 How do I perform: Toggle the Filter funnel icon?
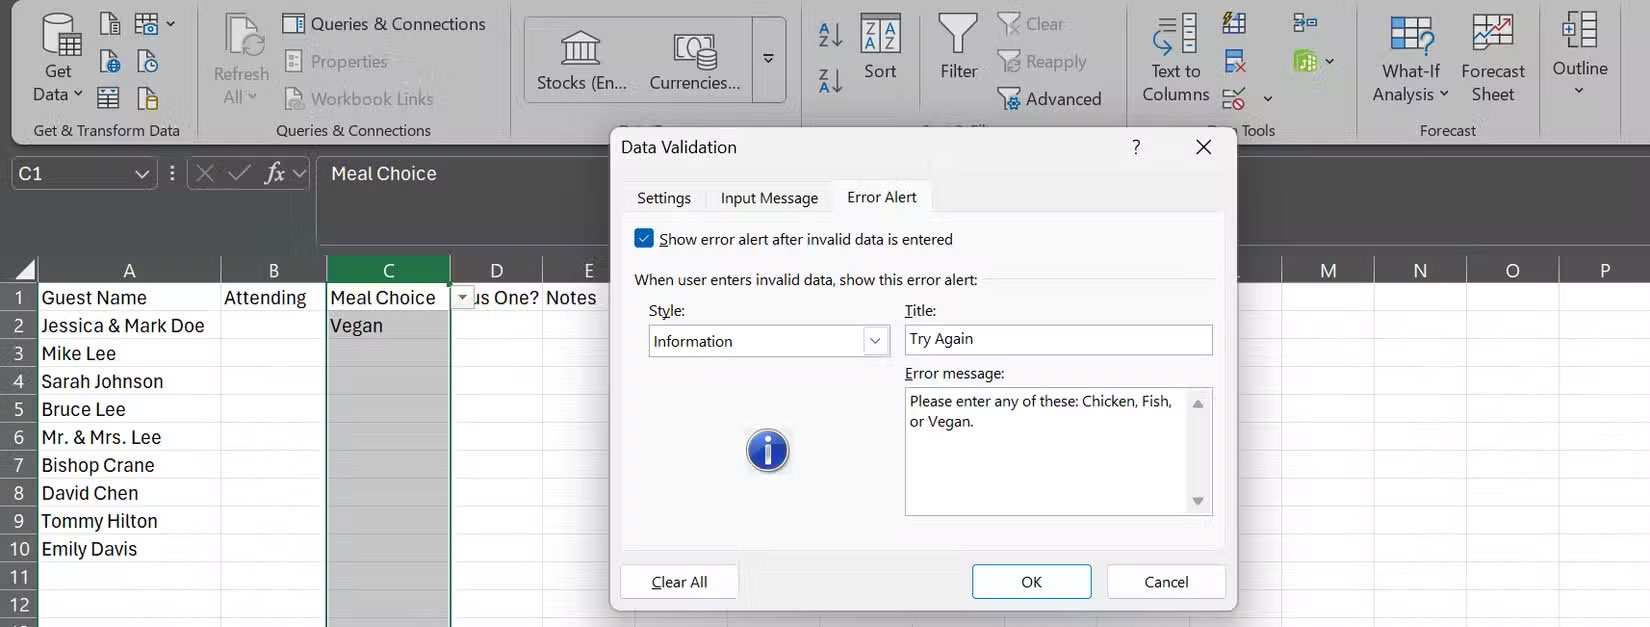(958, 48)
